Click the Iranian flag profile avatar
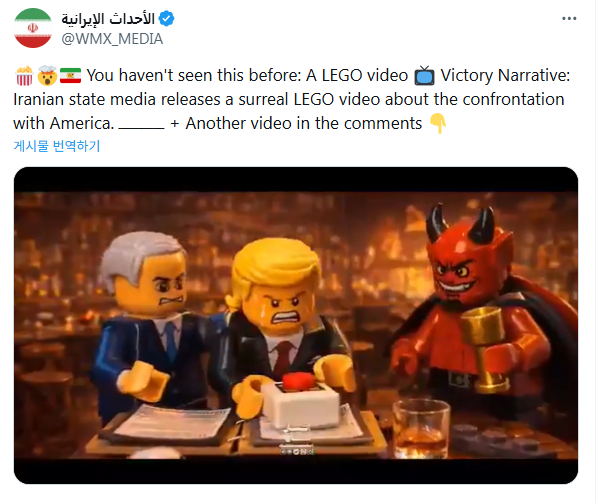Screen dimensions: 601x503 click(33, 28)
